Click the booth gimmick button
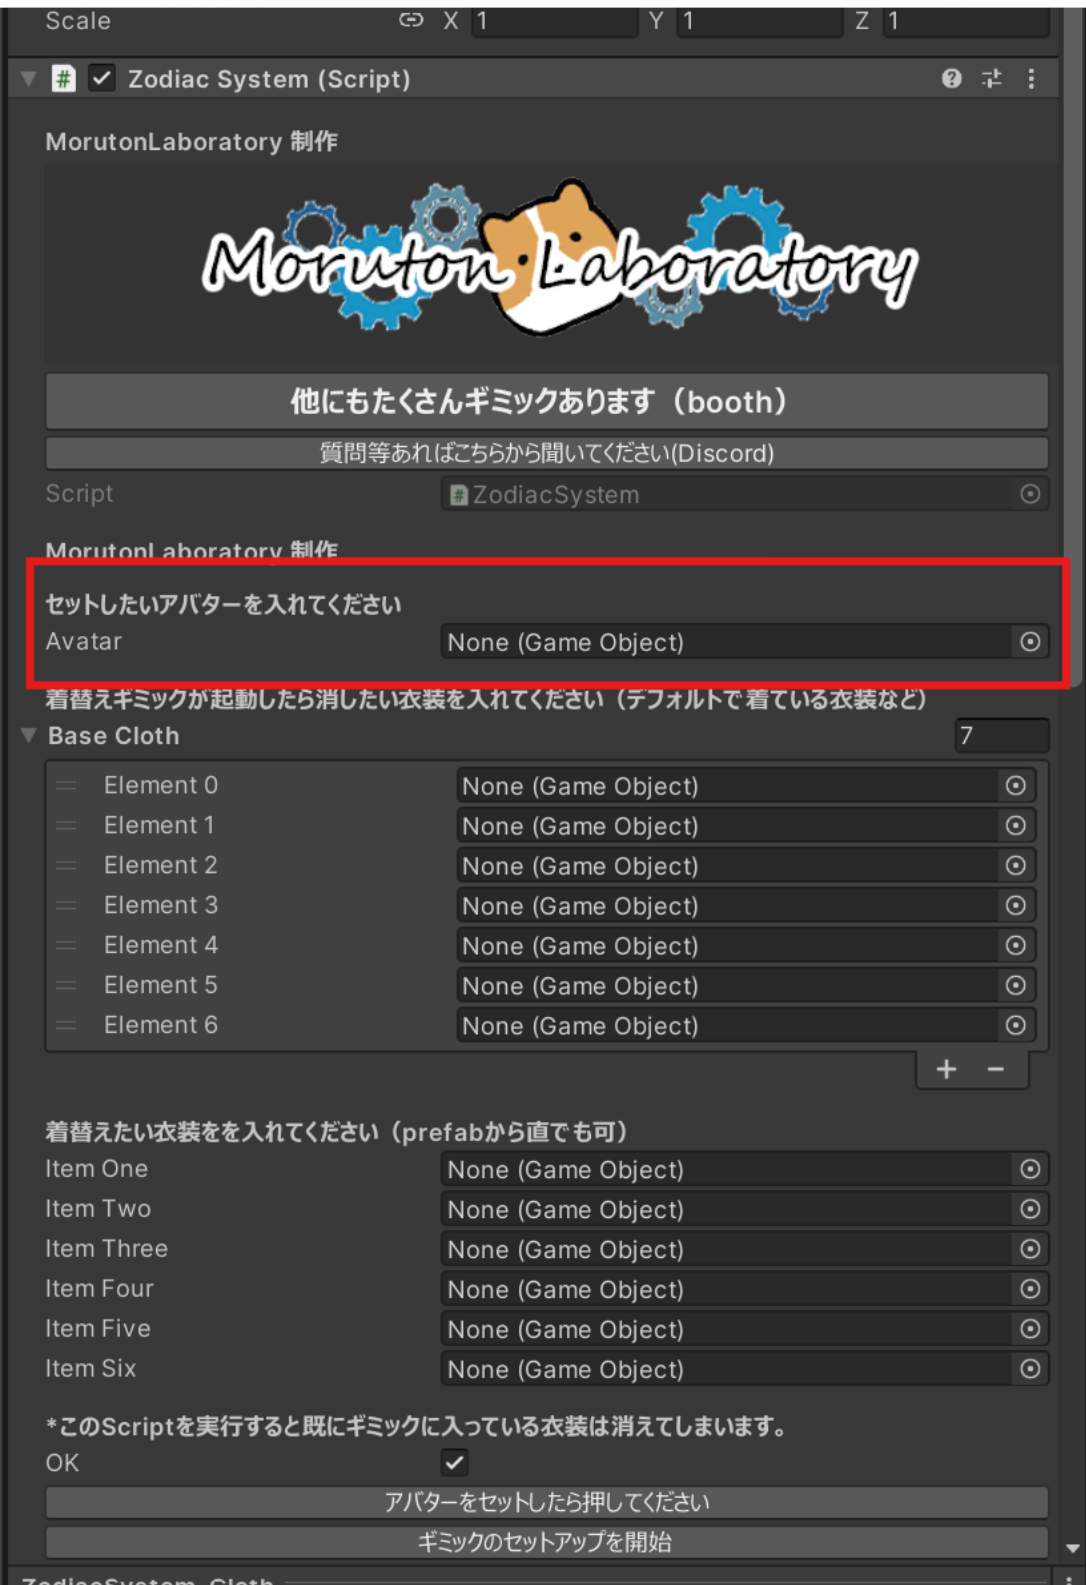This screenshot has width=1086, height=1585. (x=546, y=401)
